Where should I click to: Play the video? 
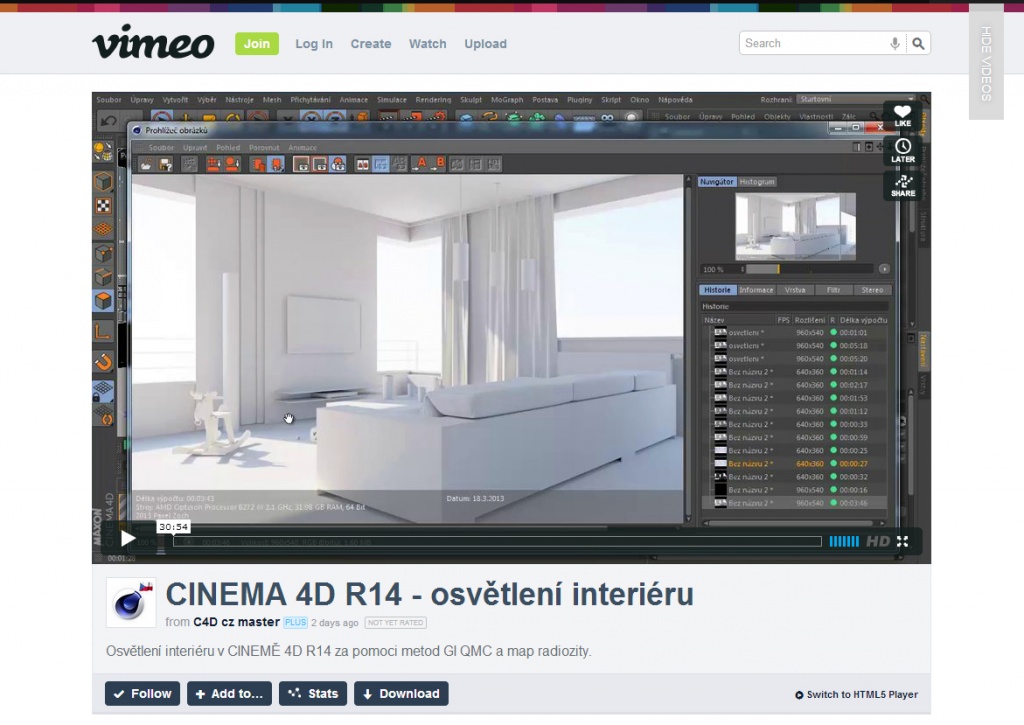128,539
